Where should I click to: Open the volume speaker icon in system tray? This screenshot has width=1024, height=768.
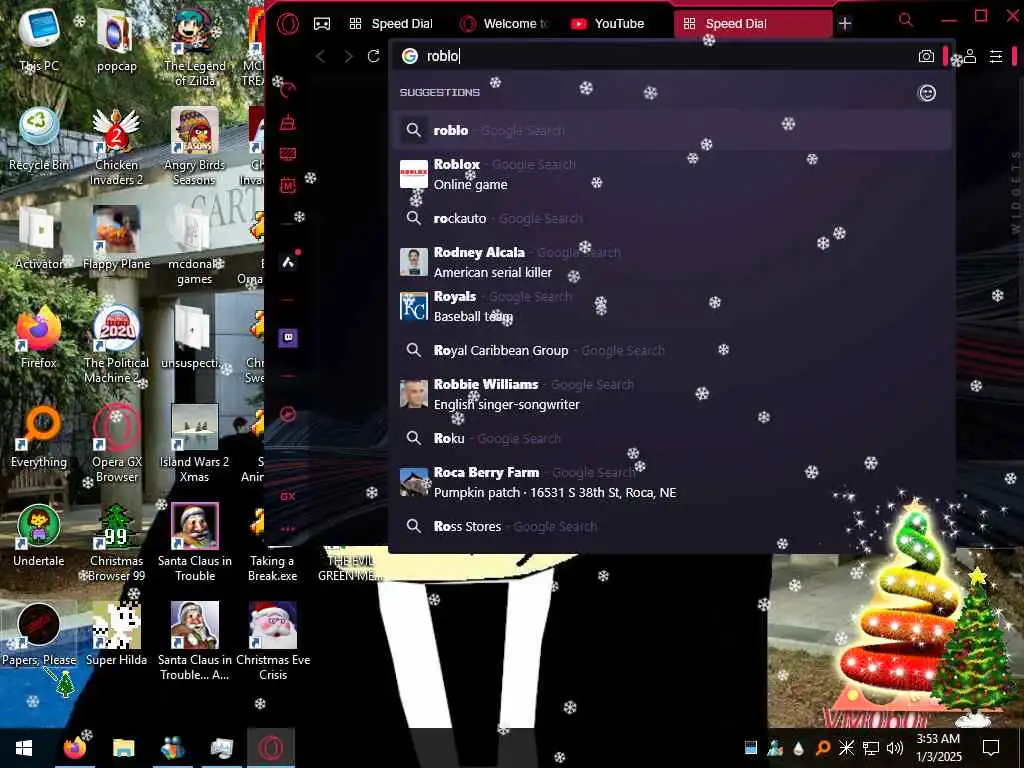[x=895, y=748]
